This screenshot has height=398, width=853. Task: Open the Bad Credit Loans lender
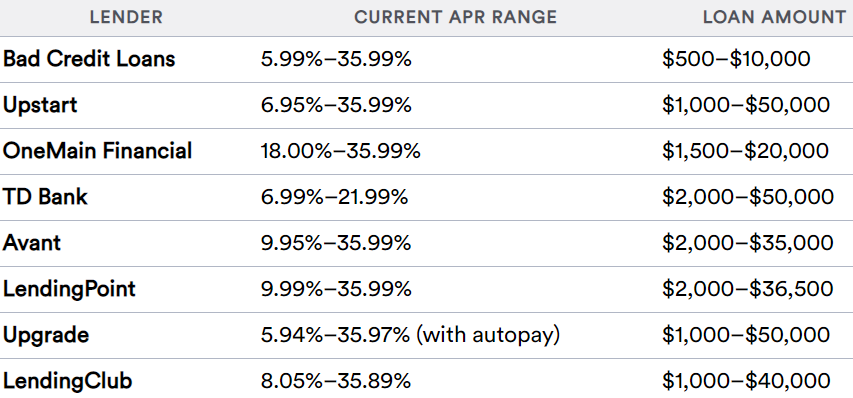89,59
